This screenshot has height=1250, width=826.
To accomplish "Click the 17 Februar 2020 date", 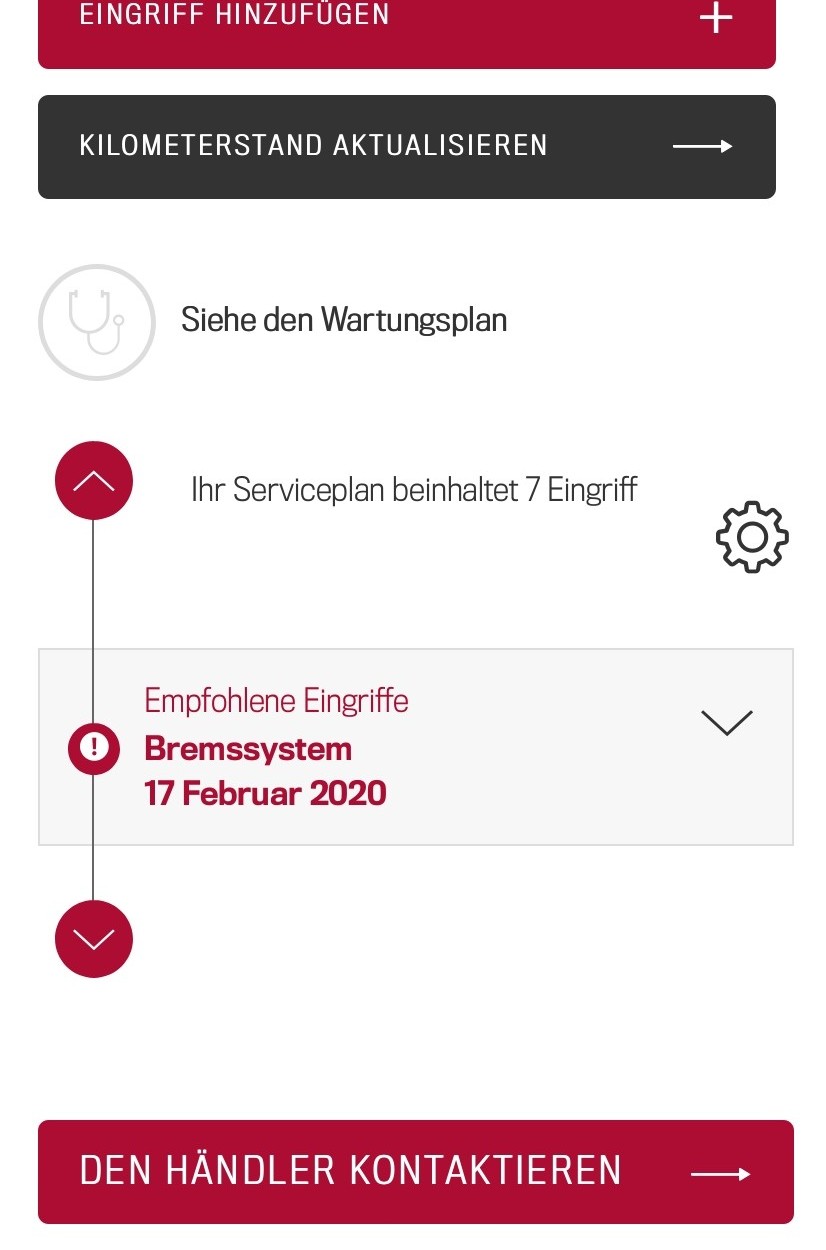I will coord(265,793).
